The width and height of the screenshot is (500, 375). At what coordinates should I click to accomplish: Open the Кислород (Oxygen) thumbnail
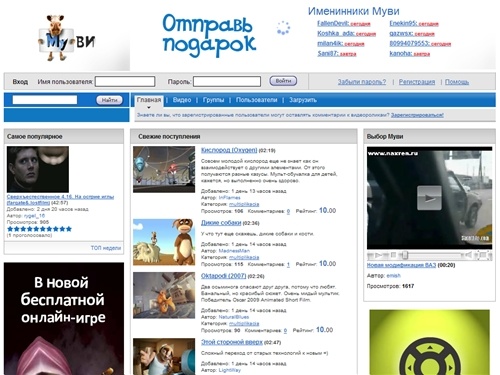[164, 169]
